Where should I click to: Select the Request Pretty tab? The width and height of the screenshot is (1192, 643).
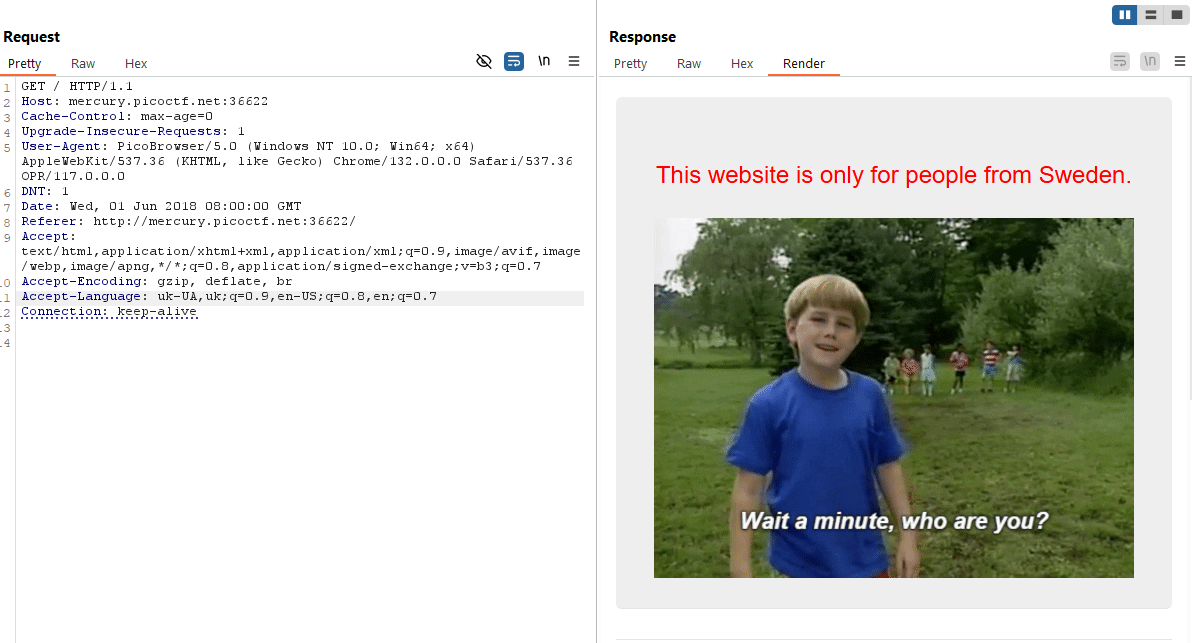click(x=25, y=64)
